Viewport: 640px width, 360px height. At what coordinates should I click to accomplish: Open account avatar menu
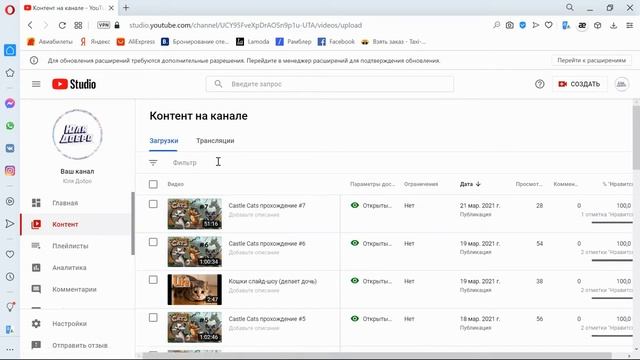click(622, 84)
